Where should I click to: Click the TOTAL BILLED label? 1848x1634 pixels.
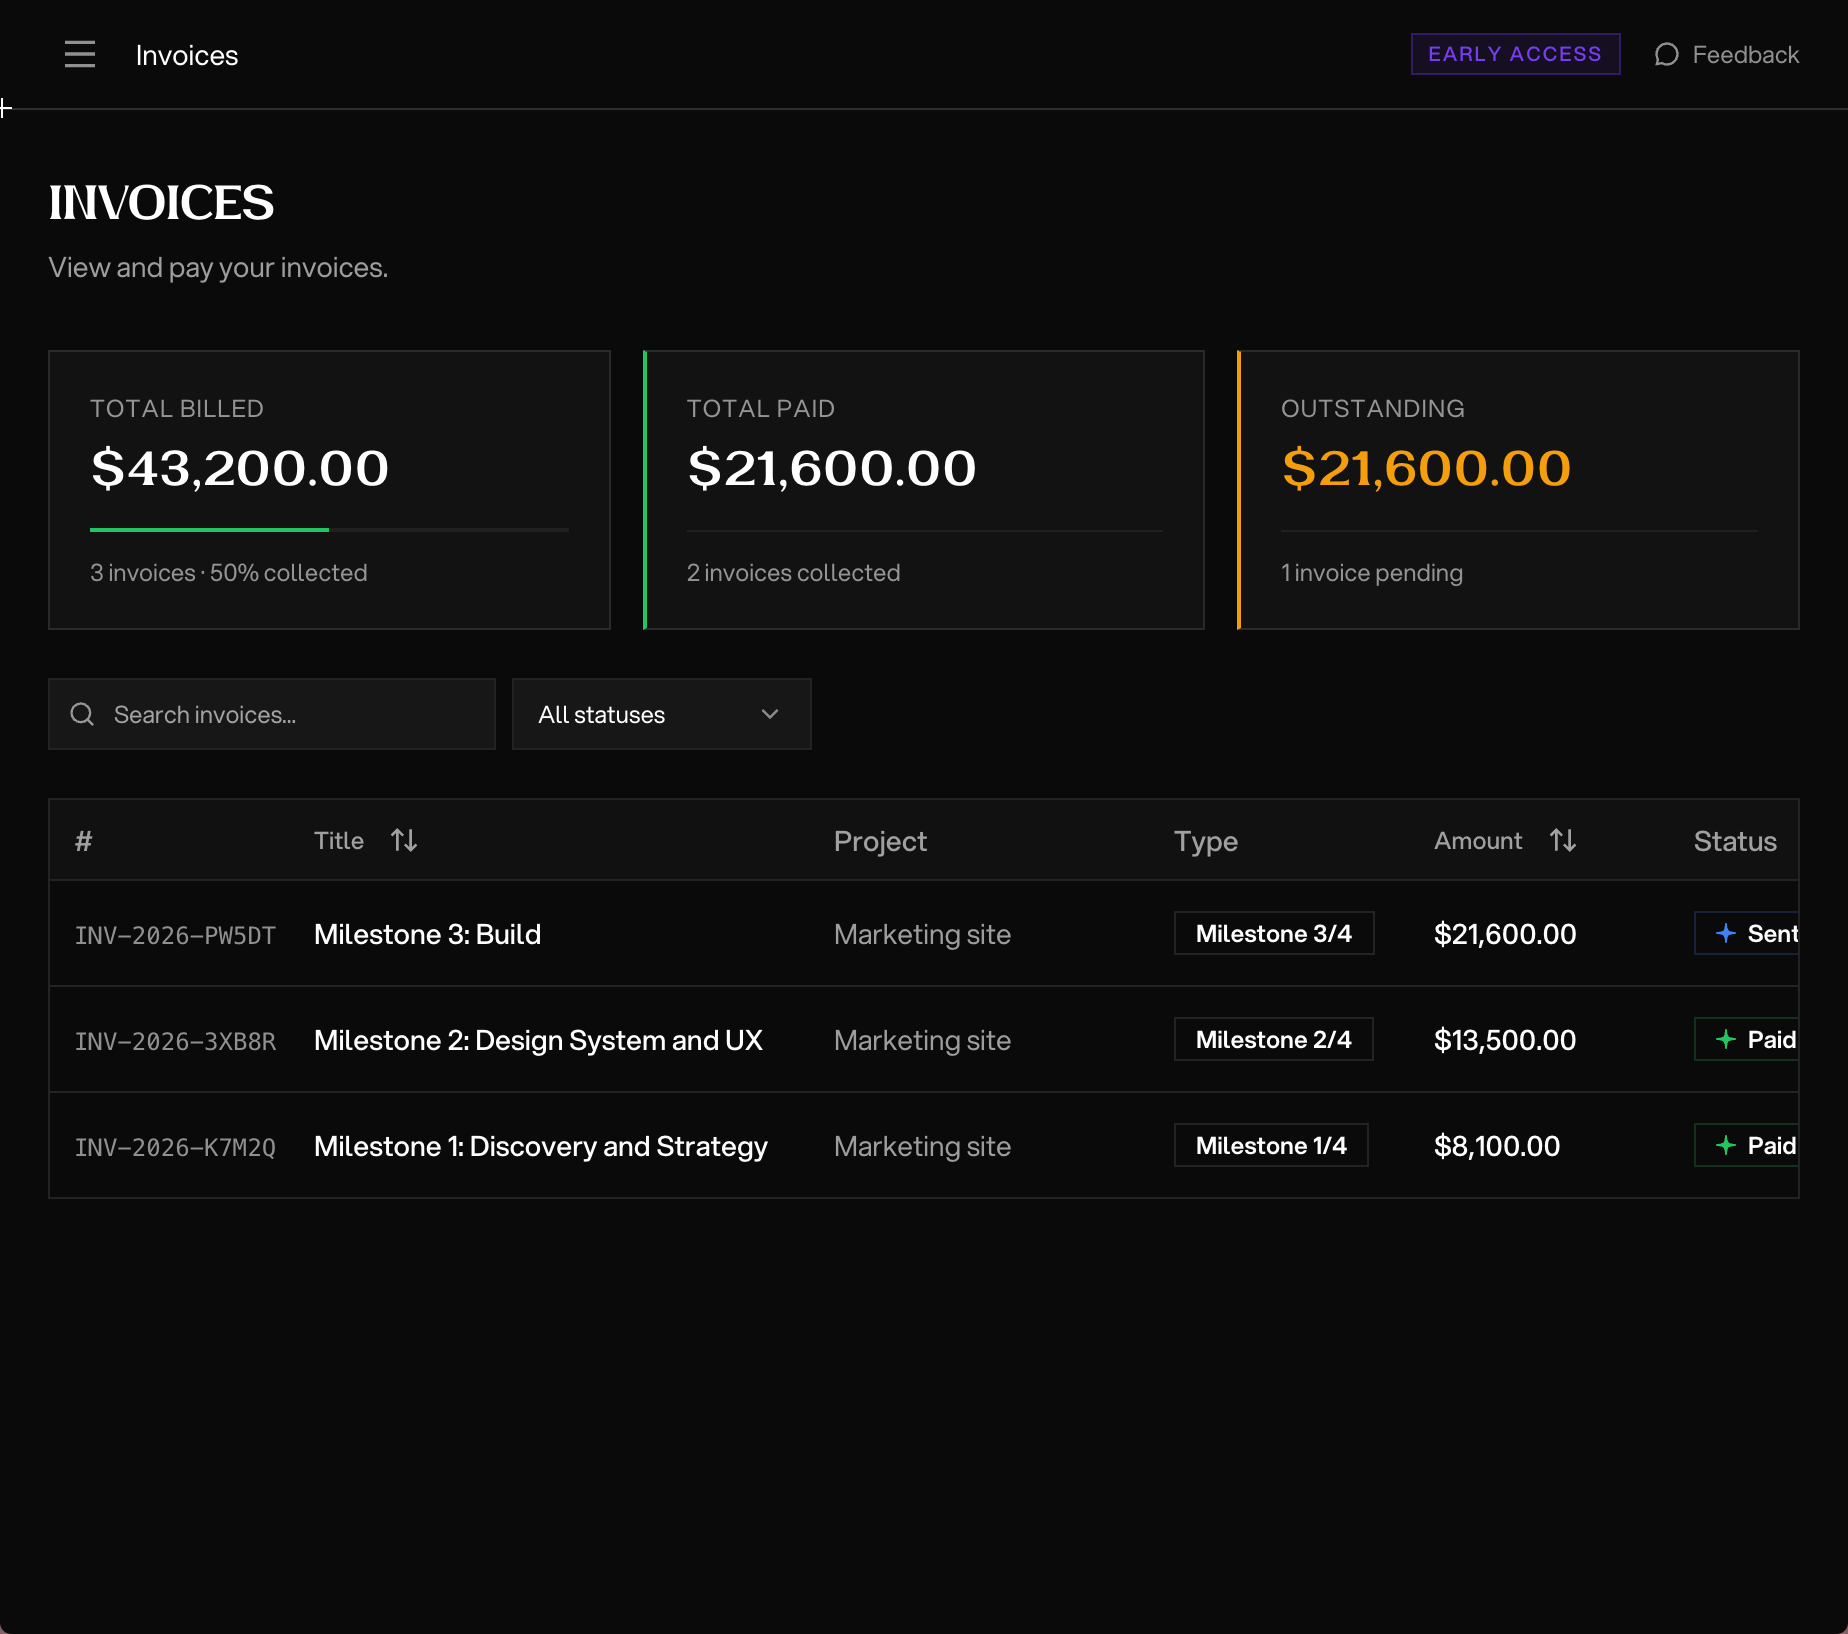177,408
